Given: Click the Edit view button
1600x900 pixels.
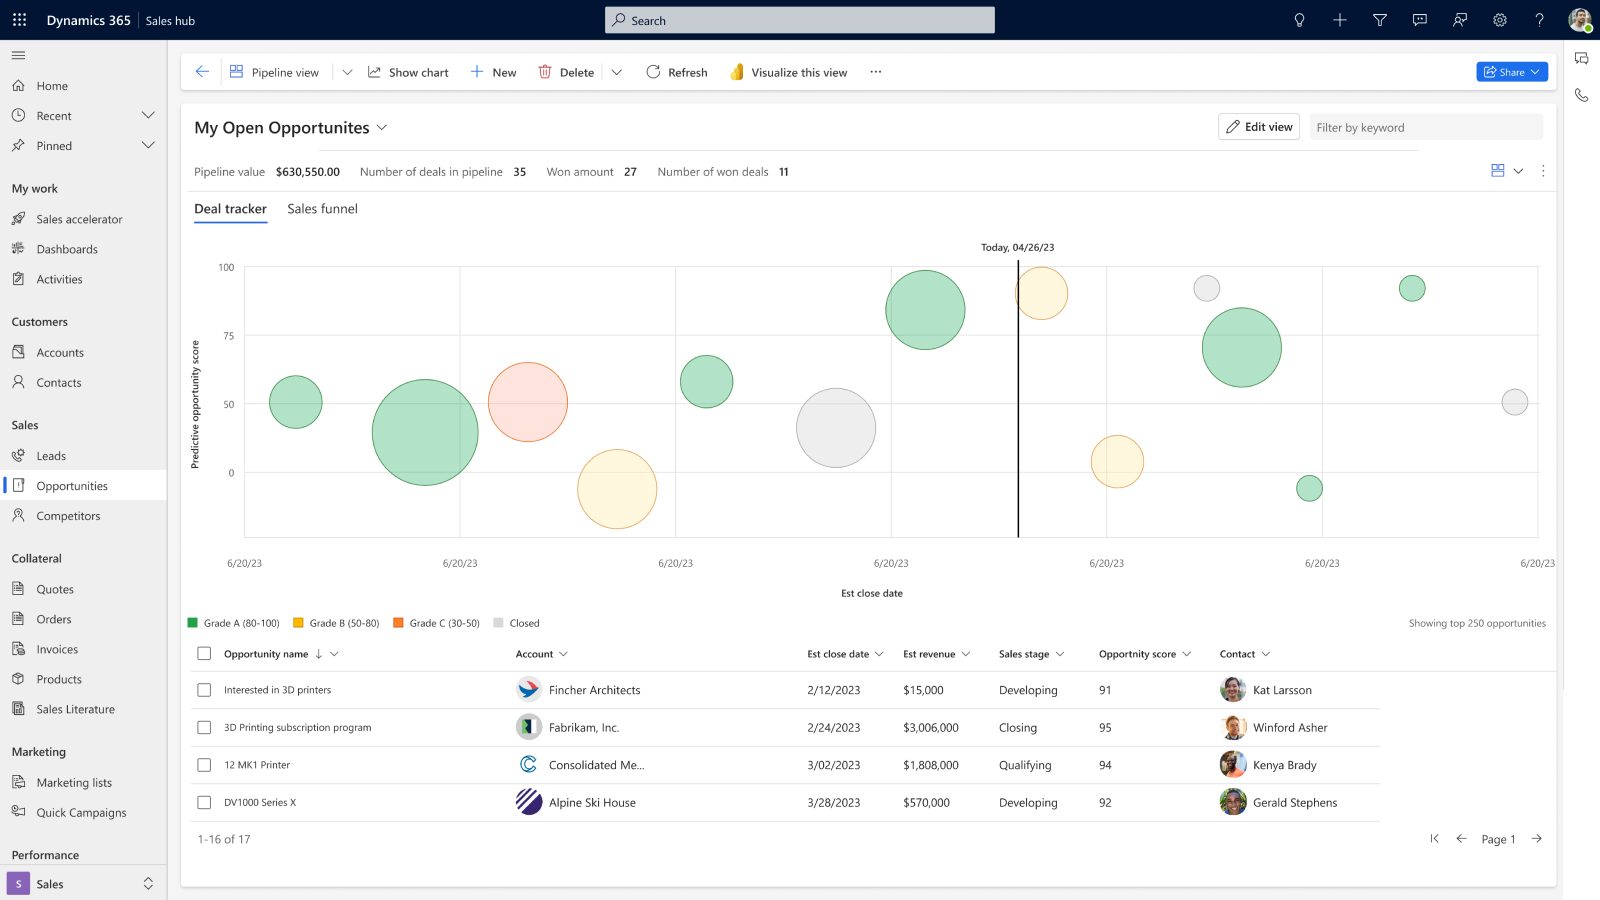Looking at the screenshot, I should coord(1258,127).
